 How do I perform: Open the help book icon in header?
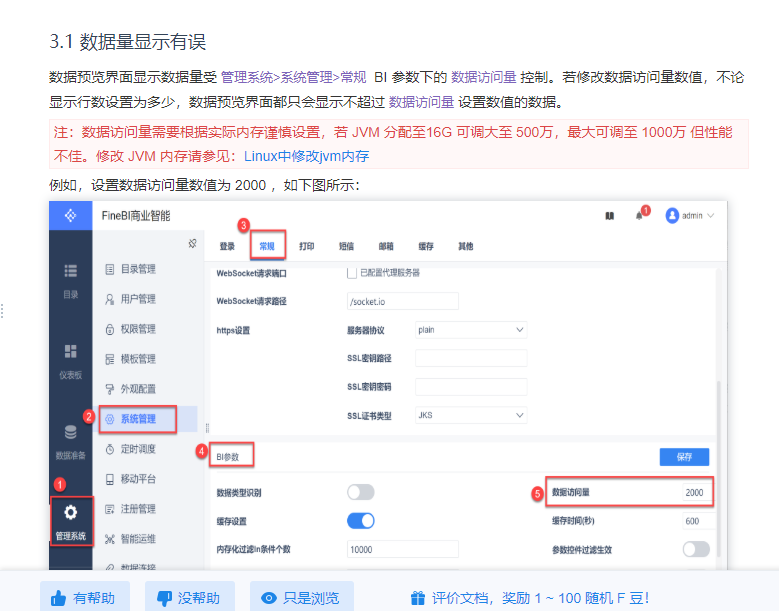pos(610,216)
